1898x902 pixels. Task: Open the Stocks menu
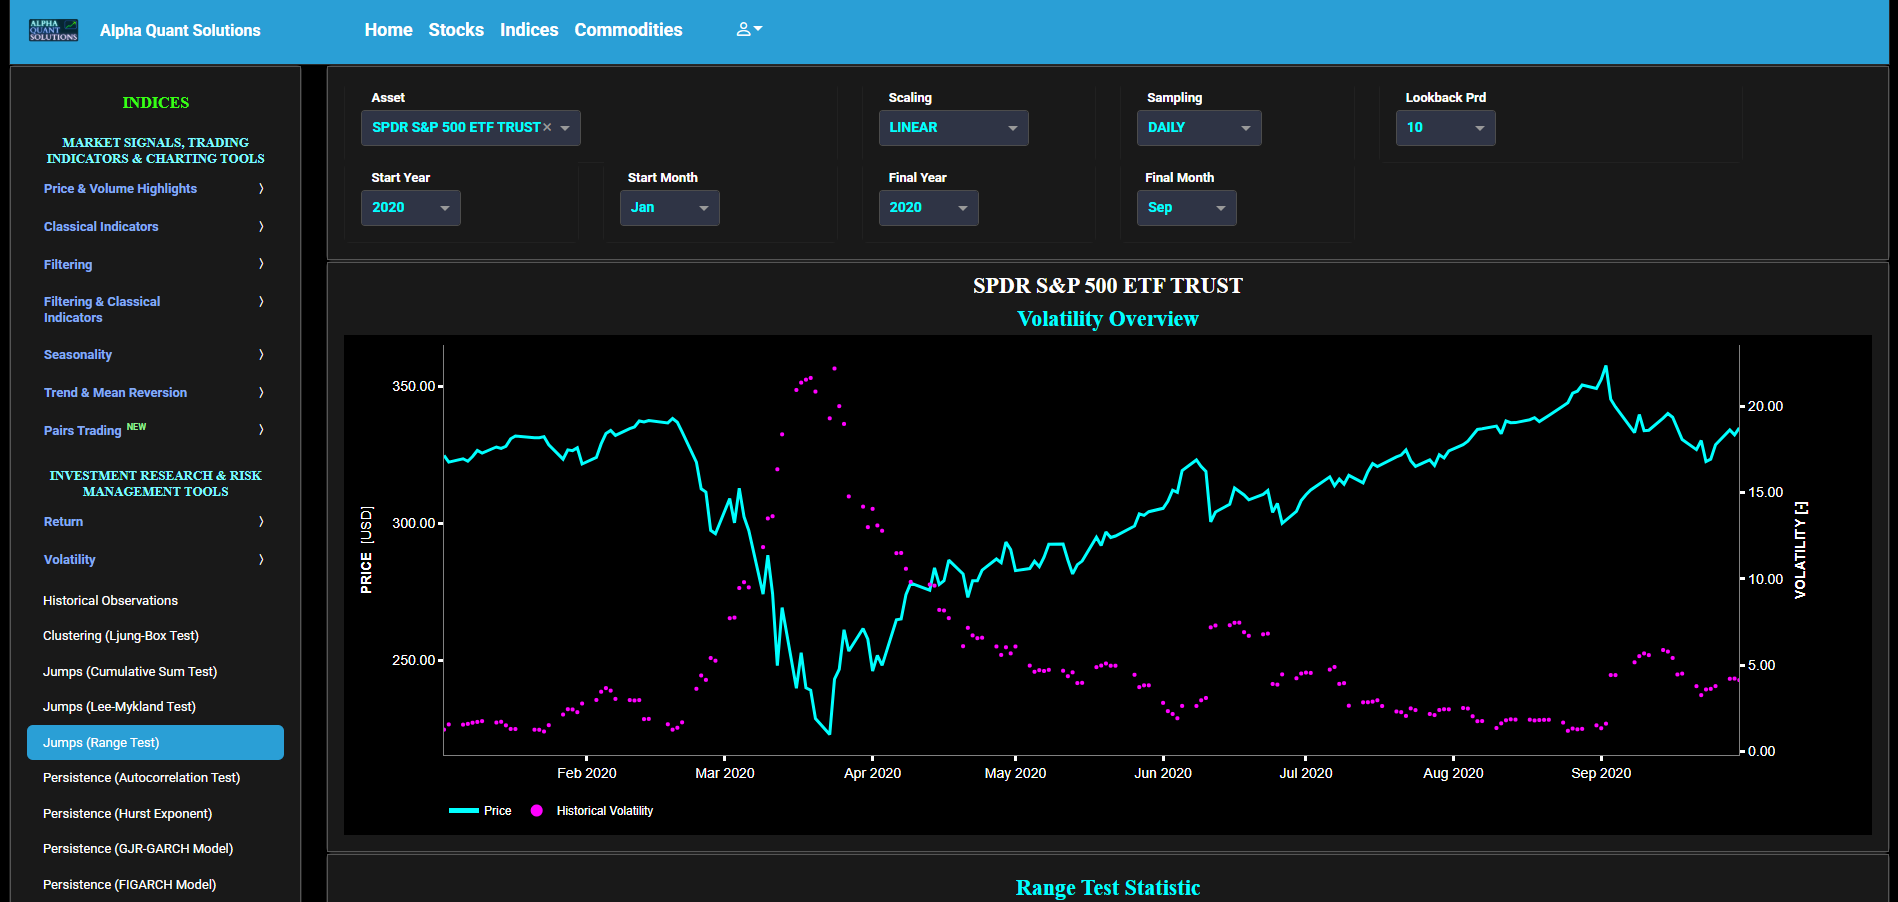click(x=456, y=30)
